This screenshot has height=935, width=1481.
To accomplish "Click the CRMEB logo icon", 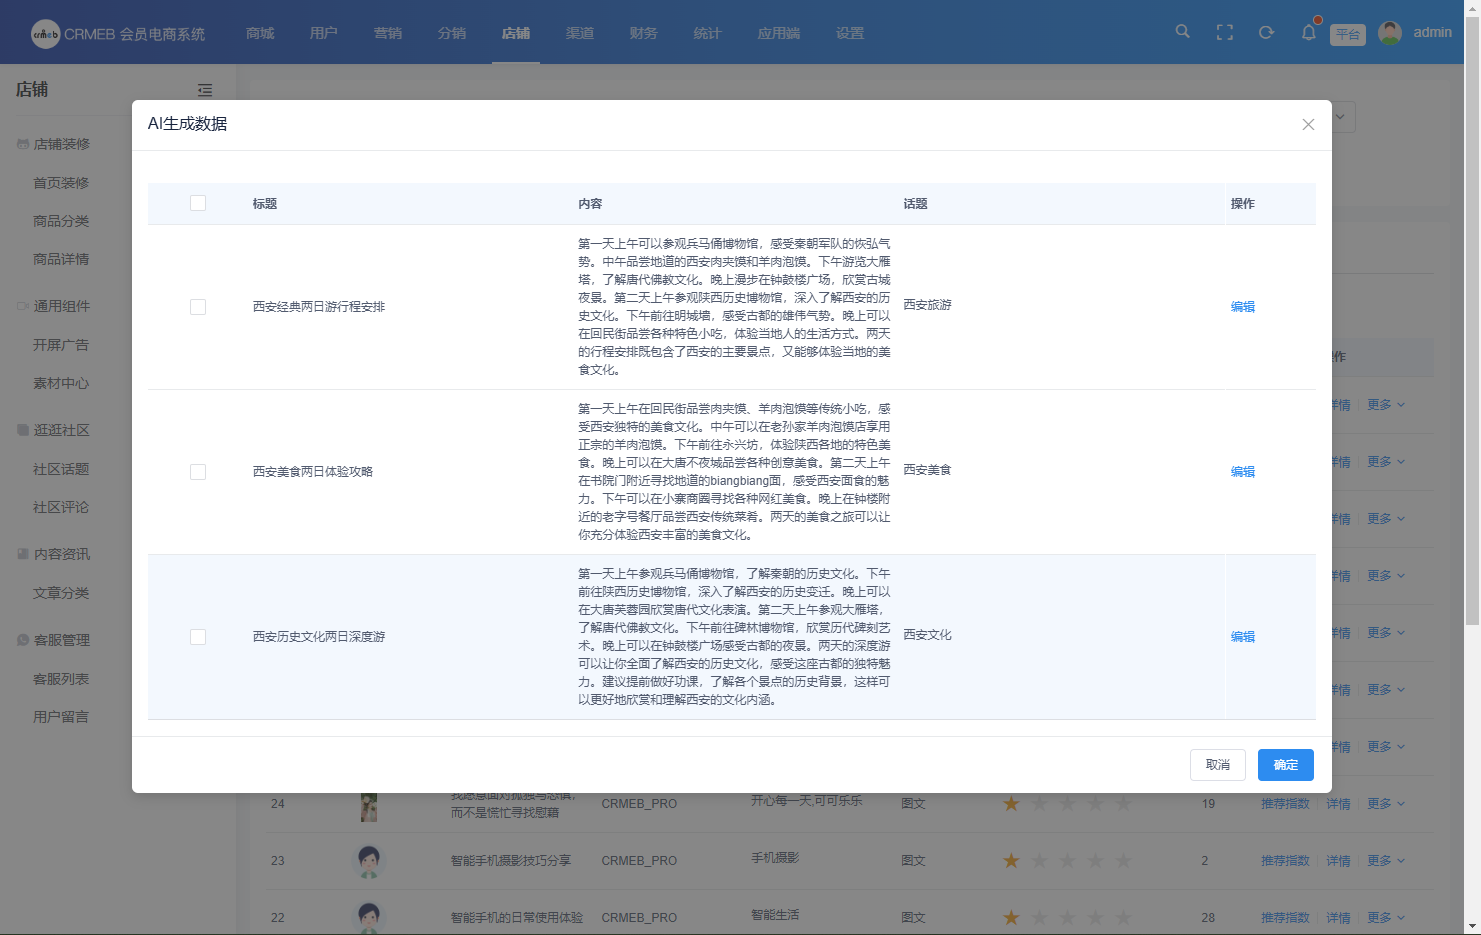I will pos(46,34).
